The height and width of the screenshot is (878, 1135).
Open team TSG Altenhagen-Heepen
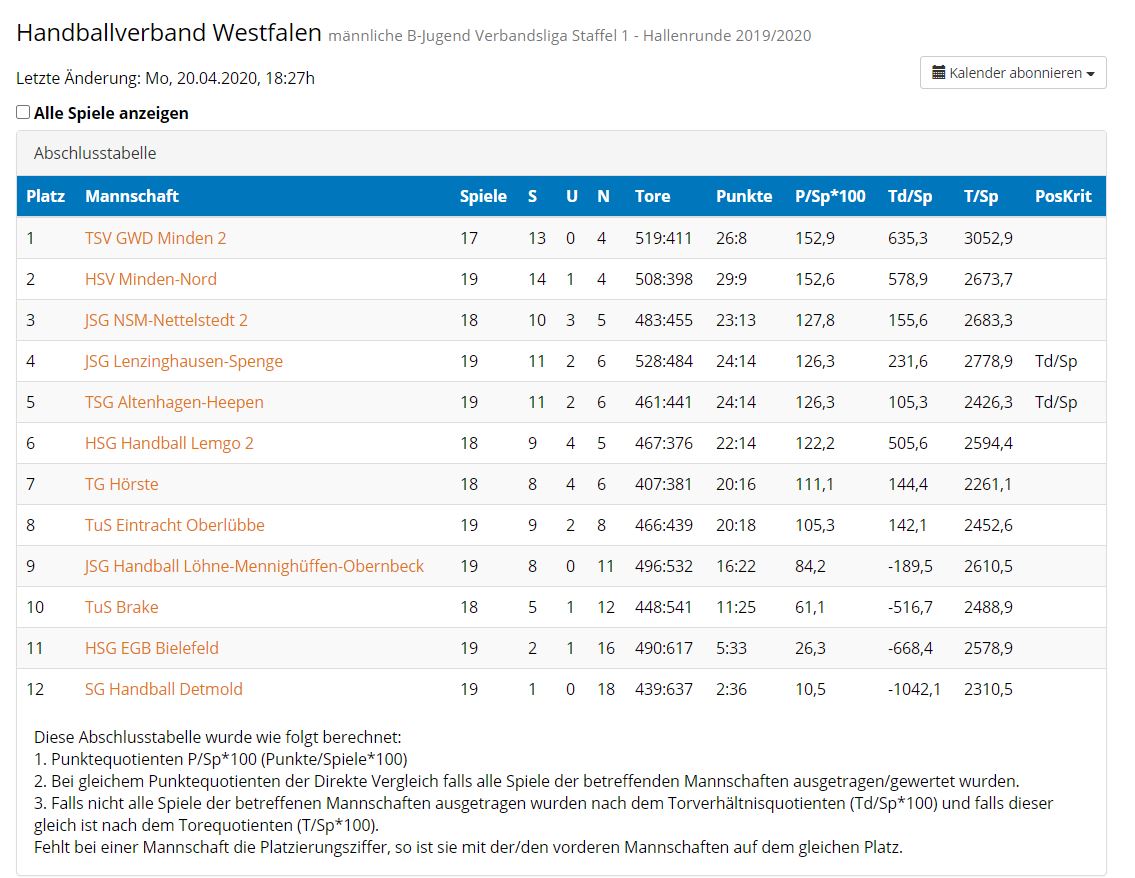[174, 402]
